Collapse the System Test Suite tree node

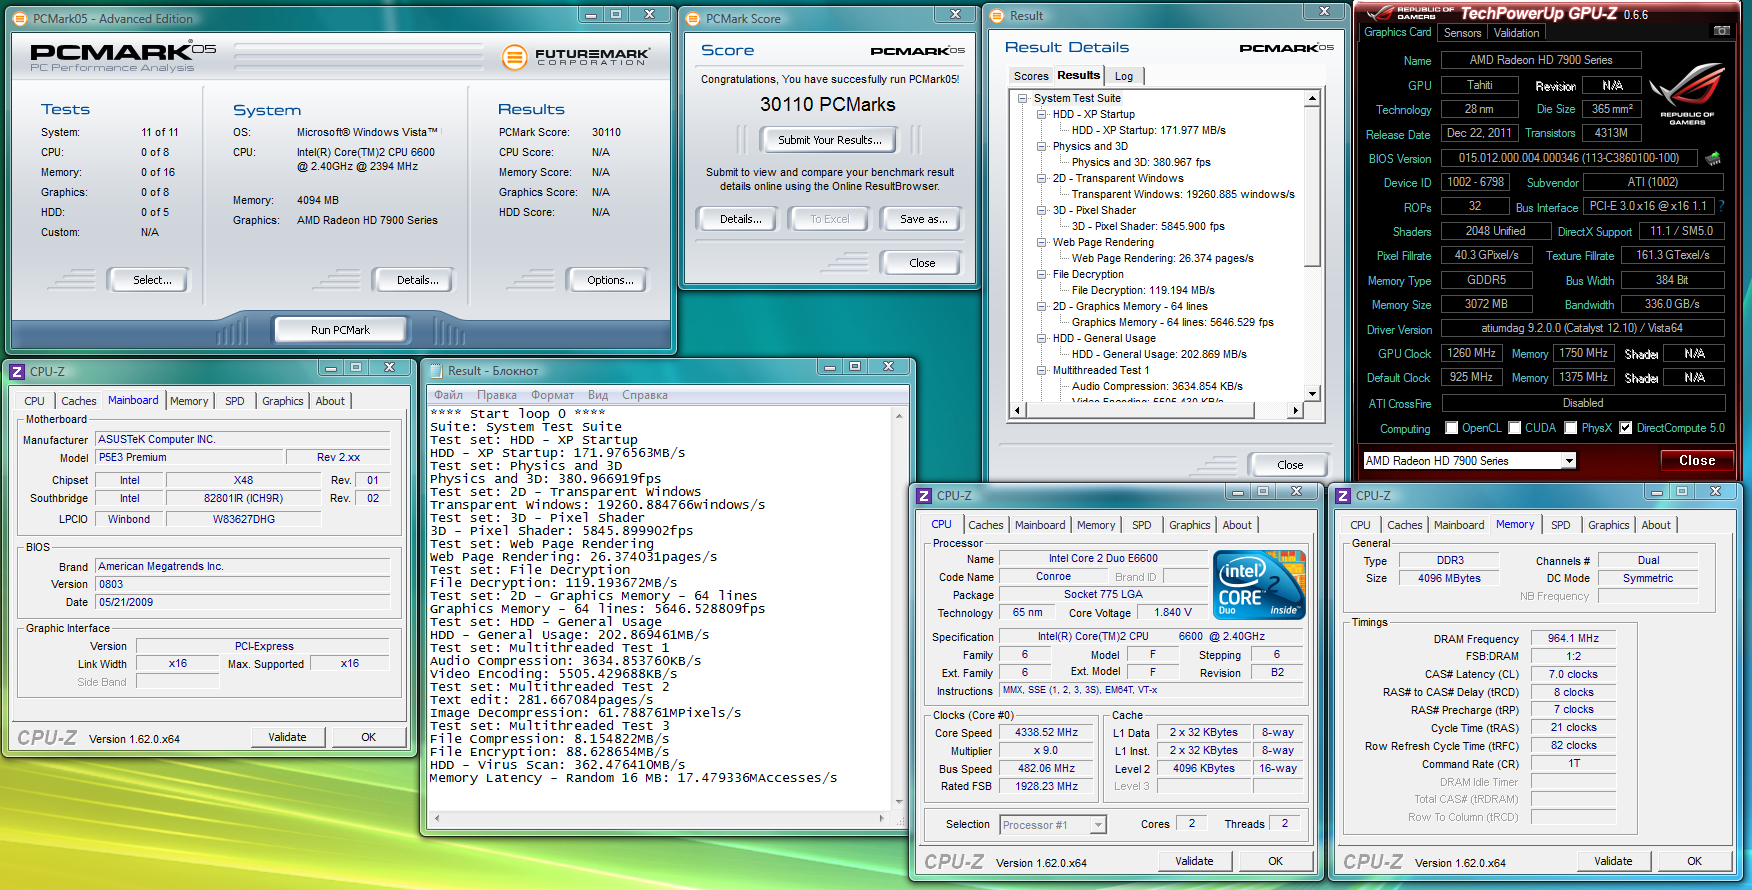1023,98
